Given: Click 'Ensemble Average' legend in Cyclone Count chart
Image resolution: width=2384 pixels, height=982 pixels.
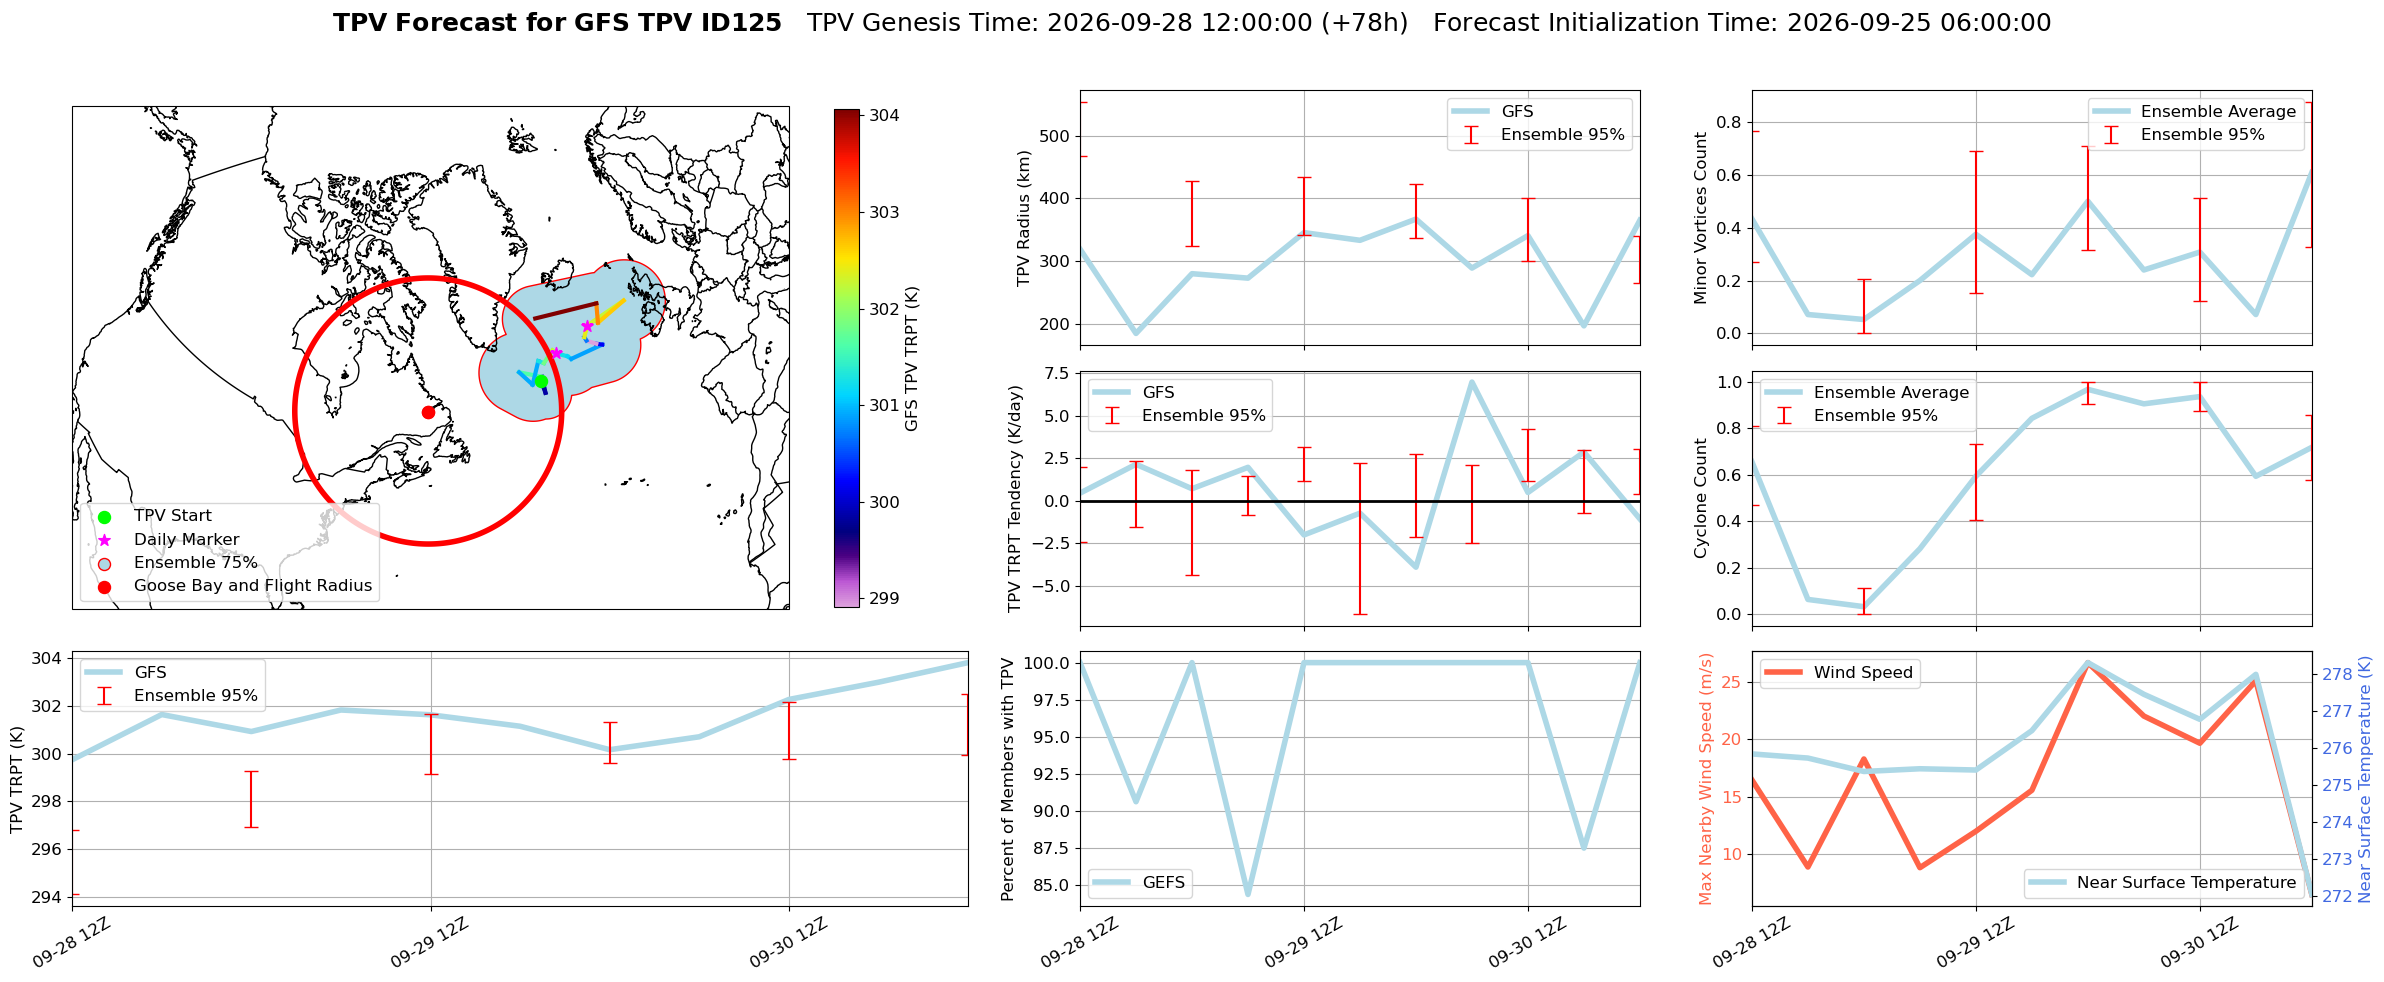Looking at the screenshot, I should coord(1867,393).
